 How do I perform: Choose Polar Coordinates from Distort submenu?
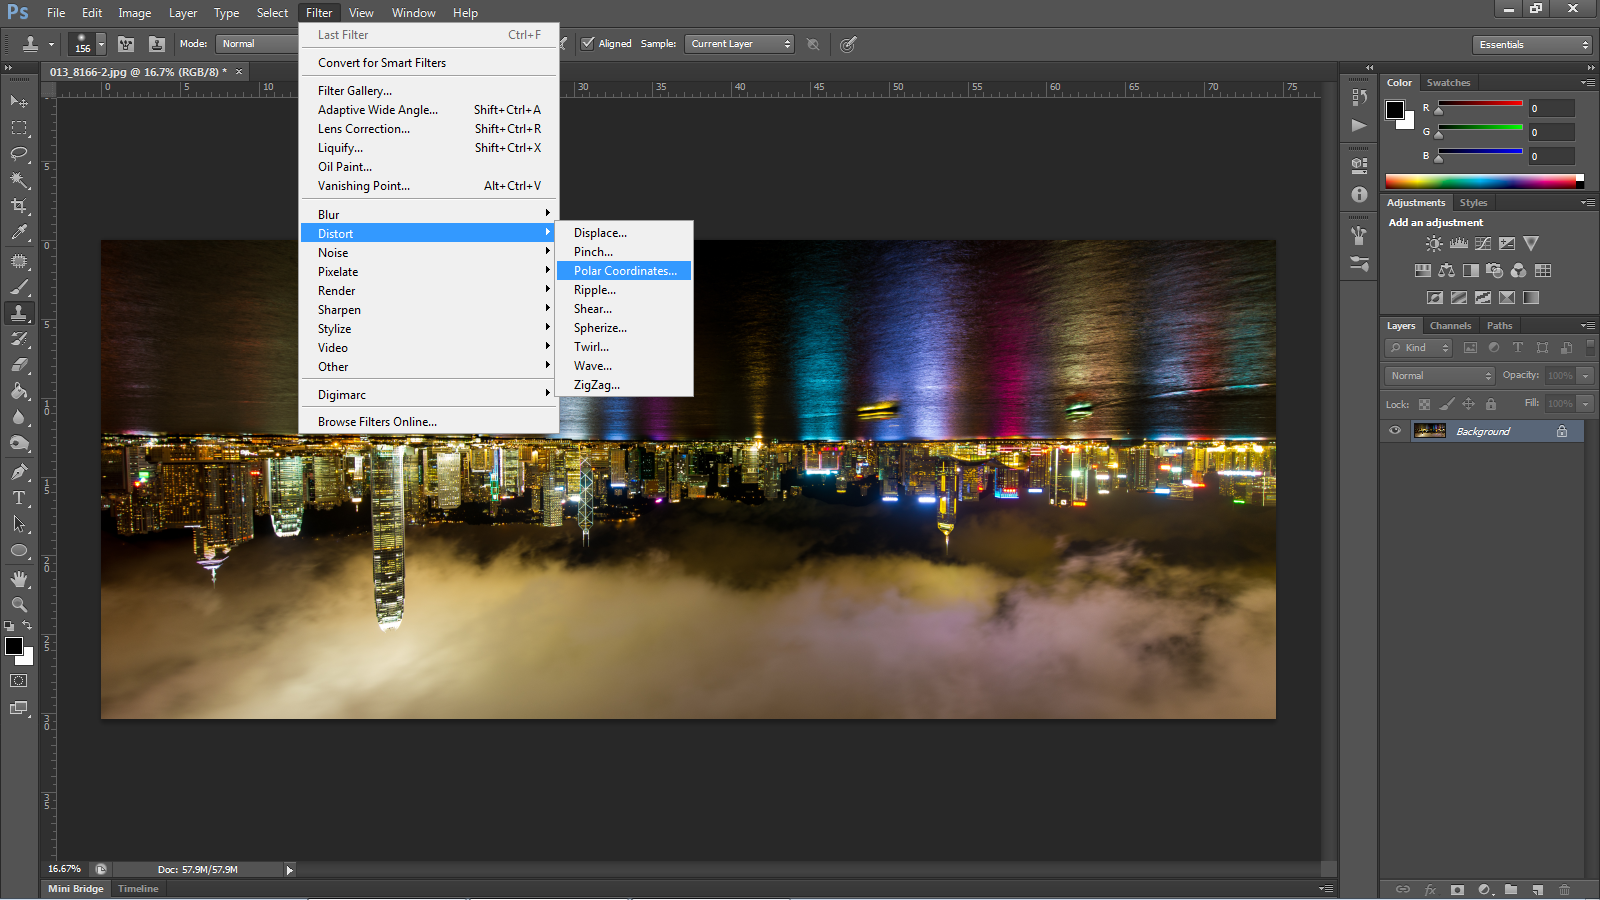624,271
